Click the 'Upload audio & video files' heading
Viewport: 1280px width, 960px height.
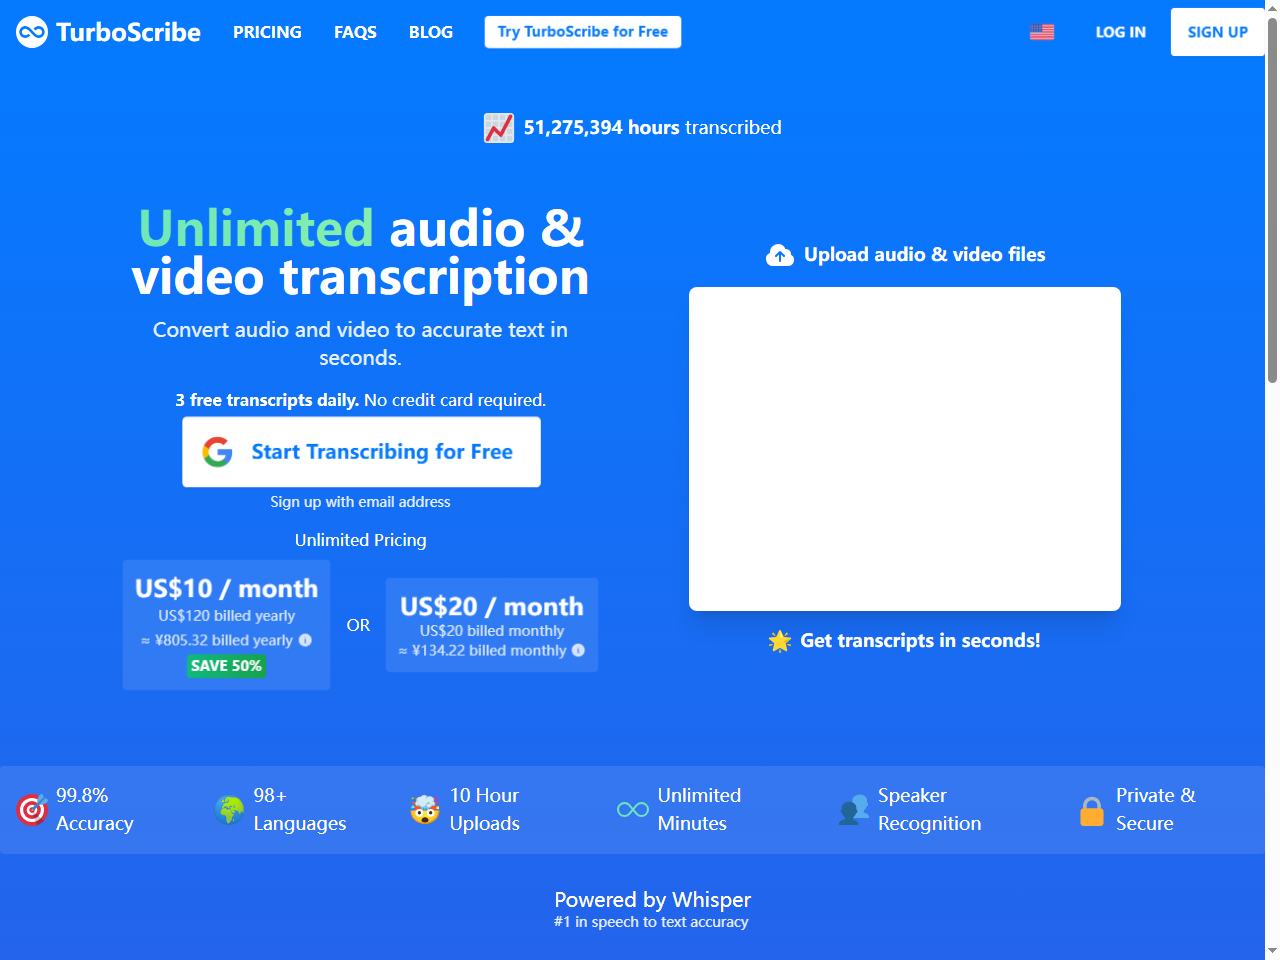click(x=925, y=255)
